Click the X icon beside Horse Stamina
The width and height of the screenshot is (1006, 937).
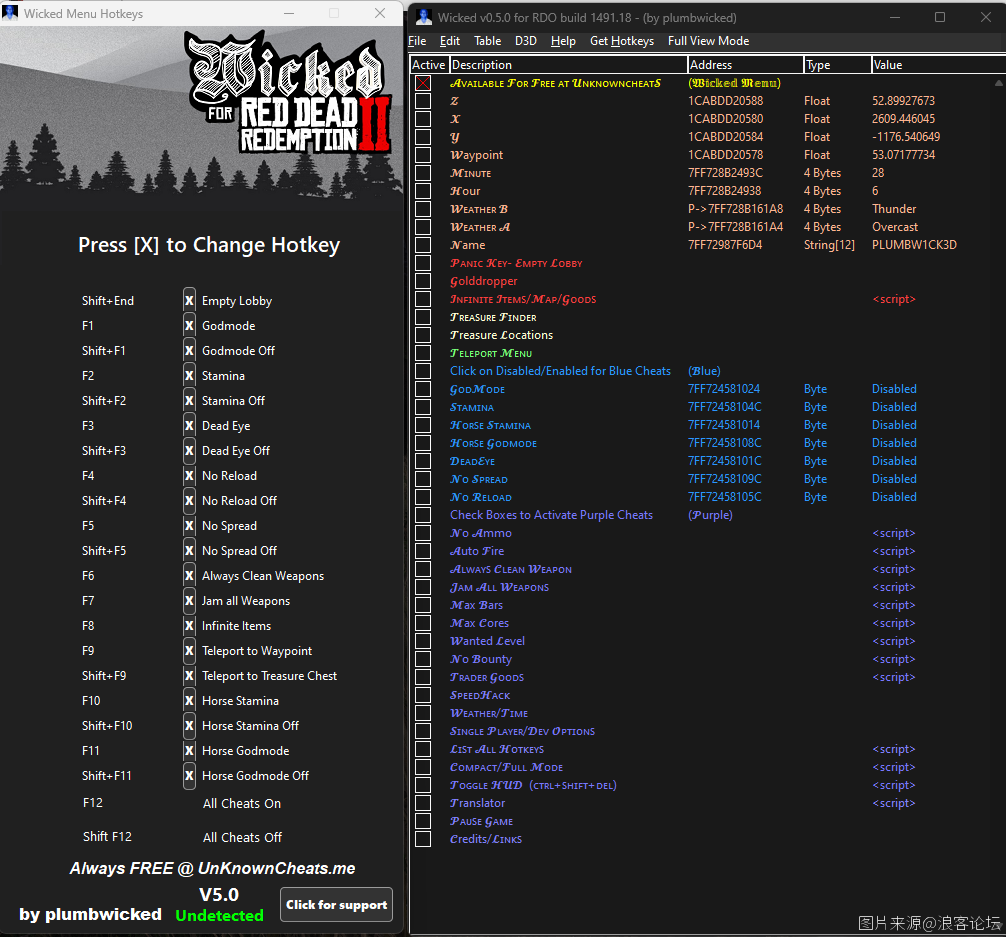pos(189,701)
